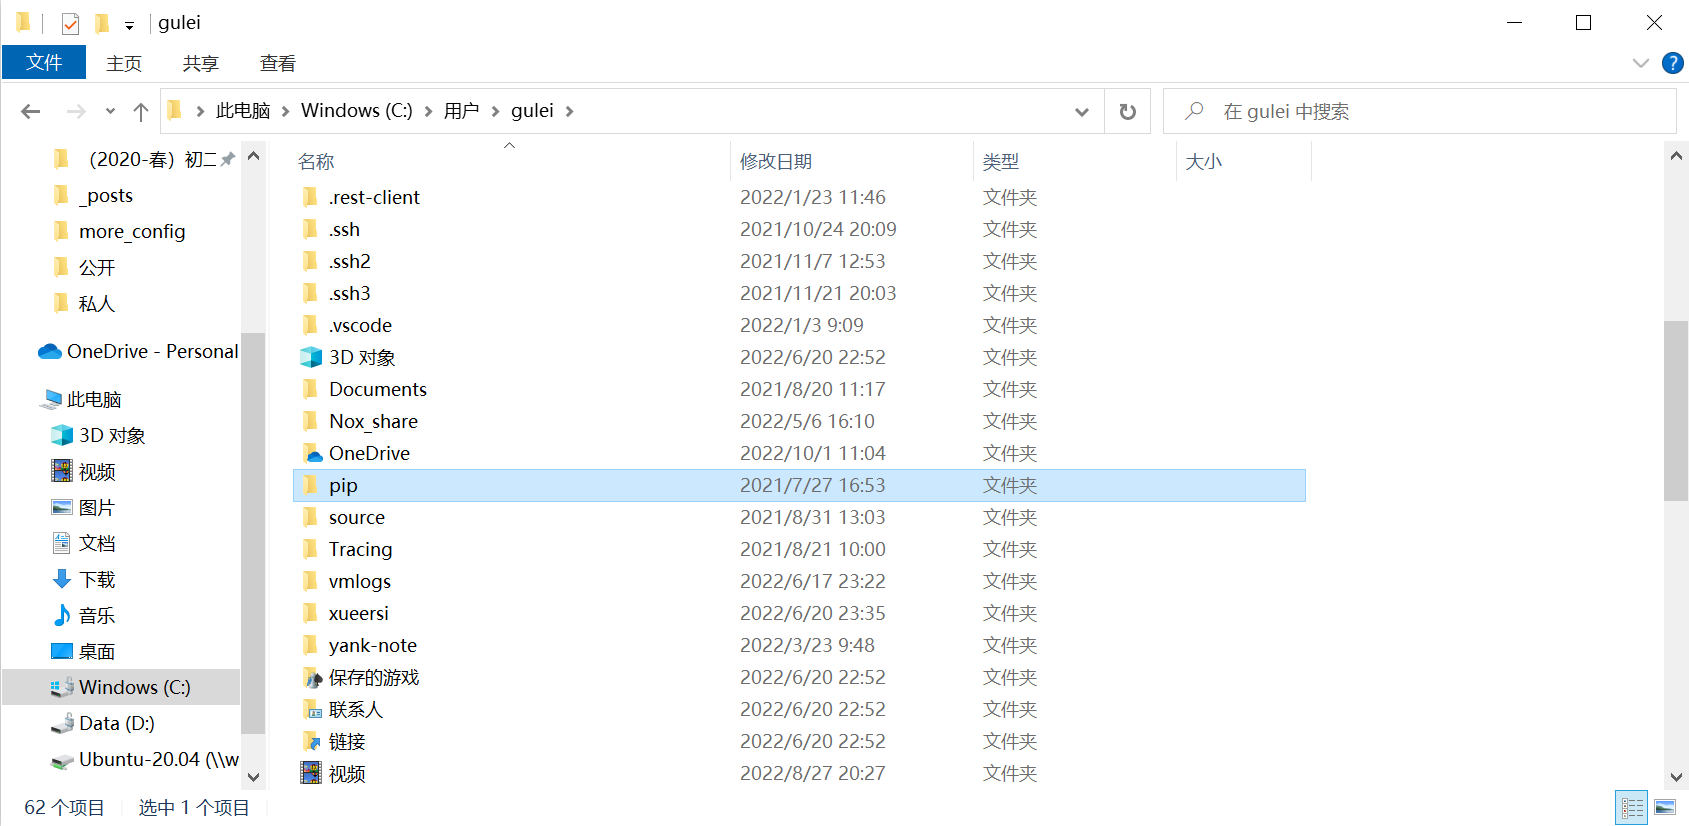Select the 联系人 folder icon
1689x826 pixels.
[x=311, y=709]
